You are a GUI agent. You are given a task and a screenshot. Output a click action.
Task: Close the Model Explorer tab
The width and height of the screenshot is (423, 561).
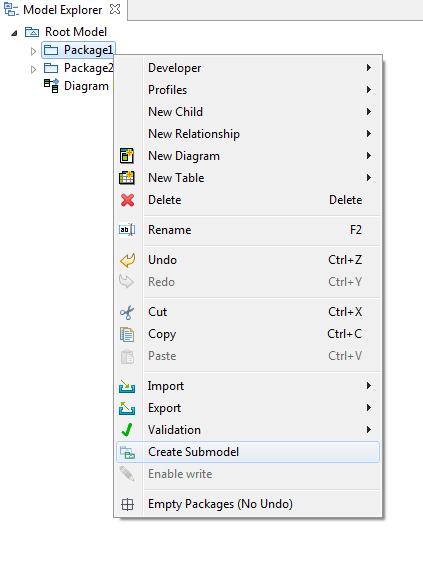(115, 10)
